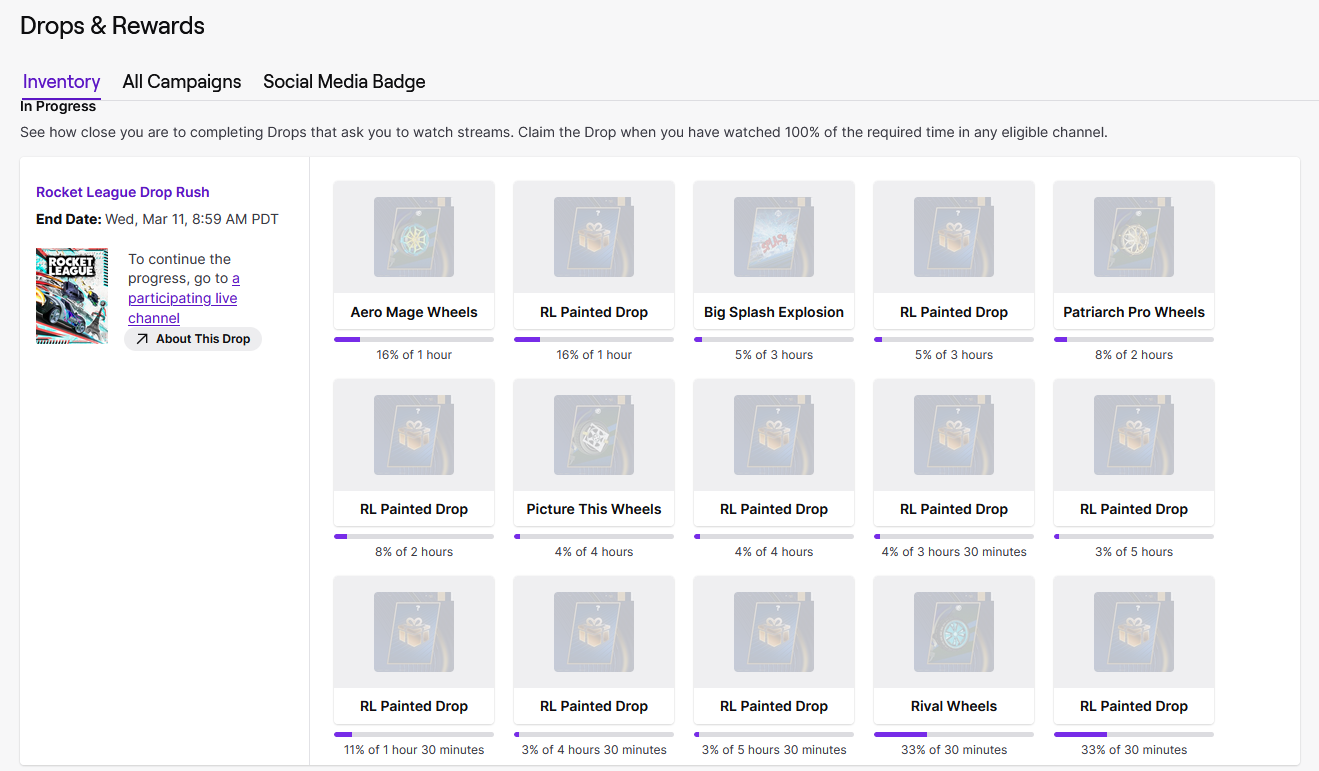Select the Rival Wheels progress bar

coord(954,734)
